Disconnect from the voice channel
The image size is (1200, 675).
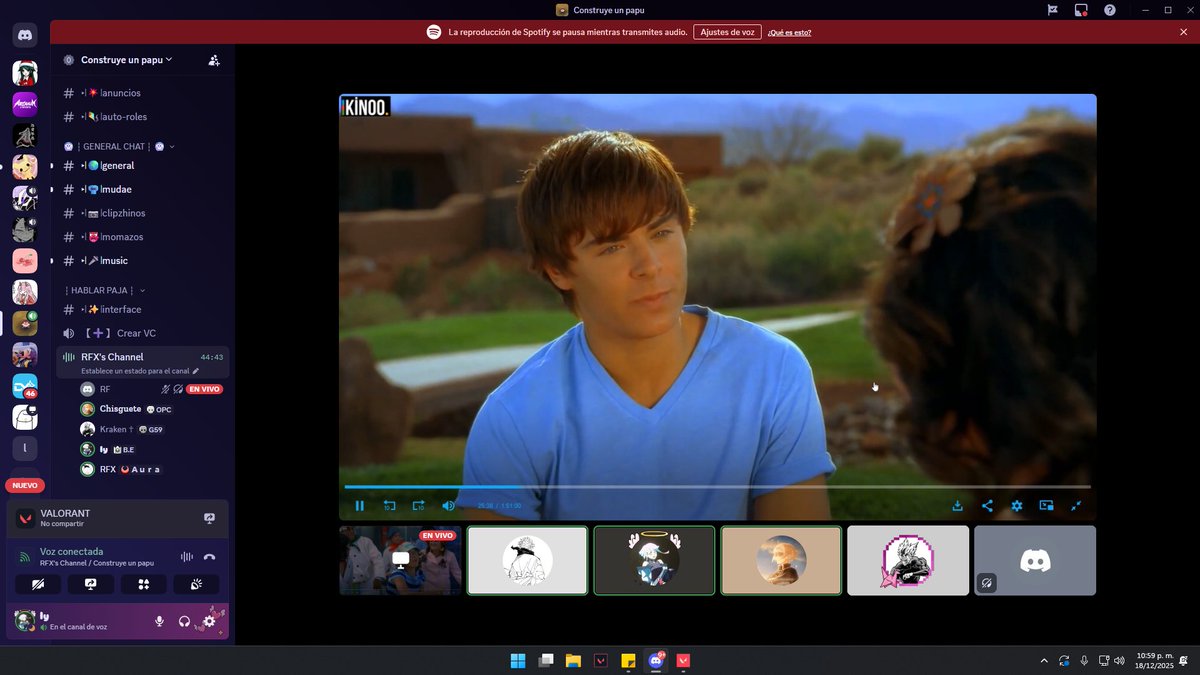[x=210, y=557]
